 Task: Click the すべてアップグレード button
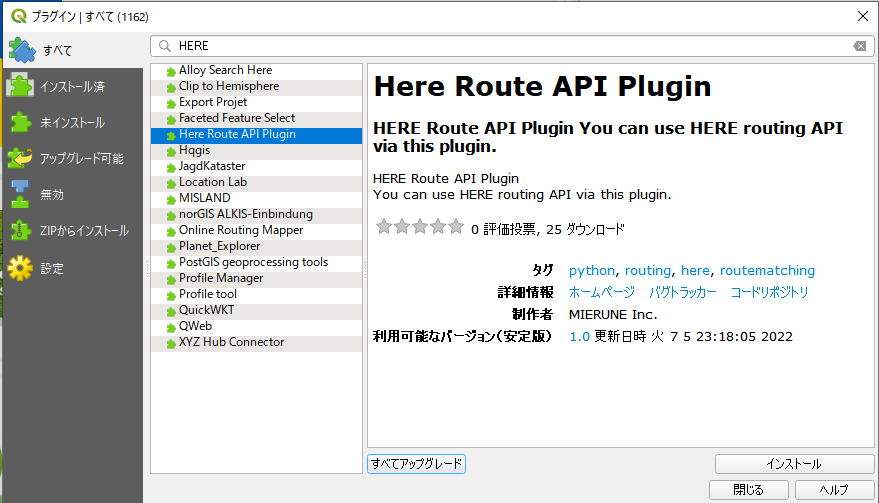point(417,464)
